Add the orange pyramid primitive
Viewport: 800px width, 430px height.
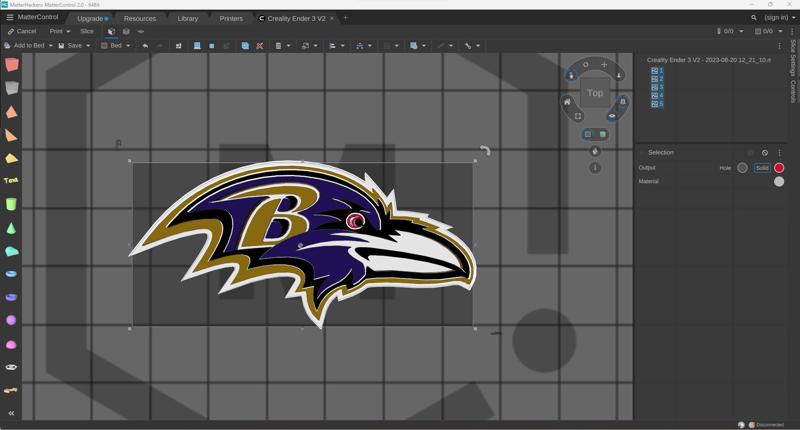pos(11,112)
